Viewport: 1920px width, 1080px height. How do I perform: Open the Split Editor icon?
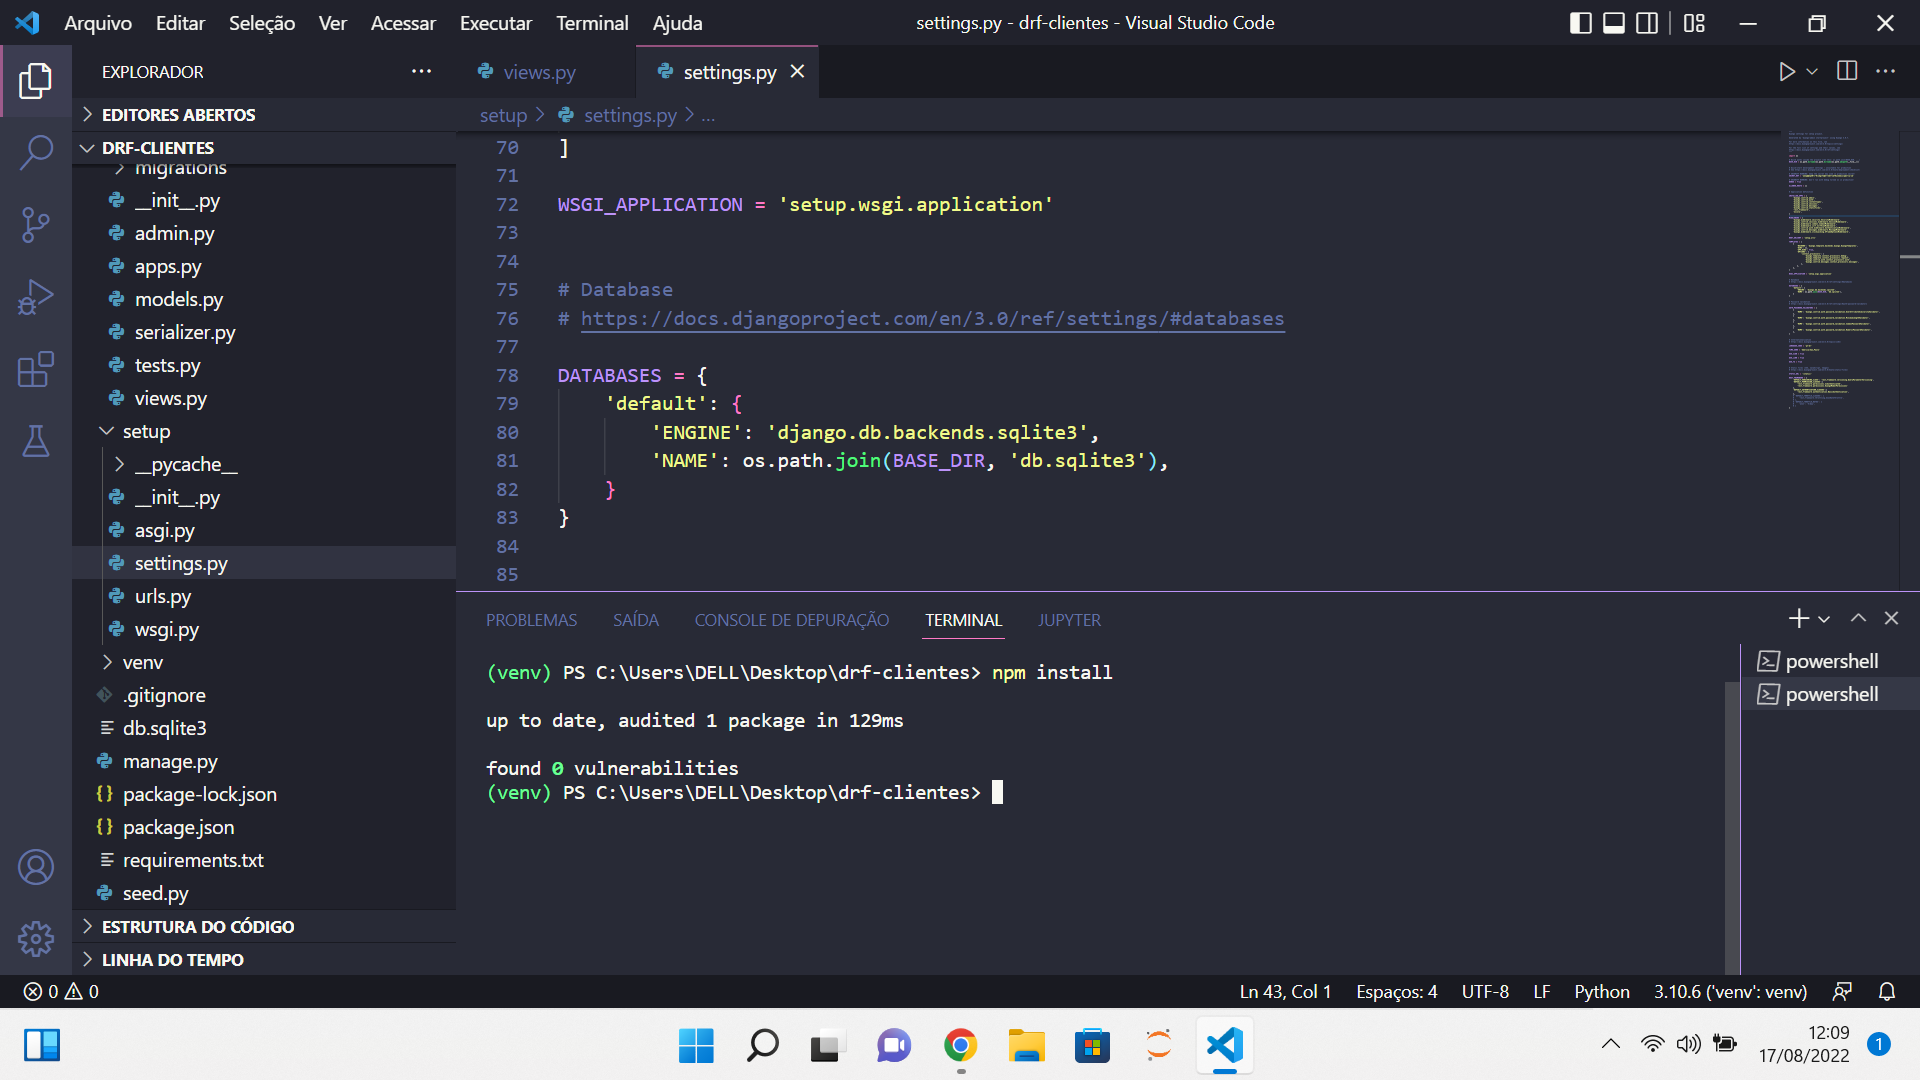[1846, 71]
